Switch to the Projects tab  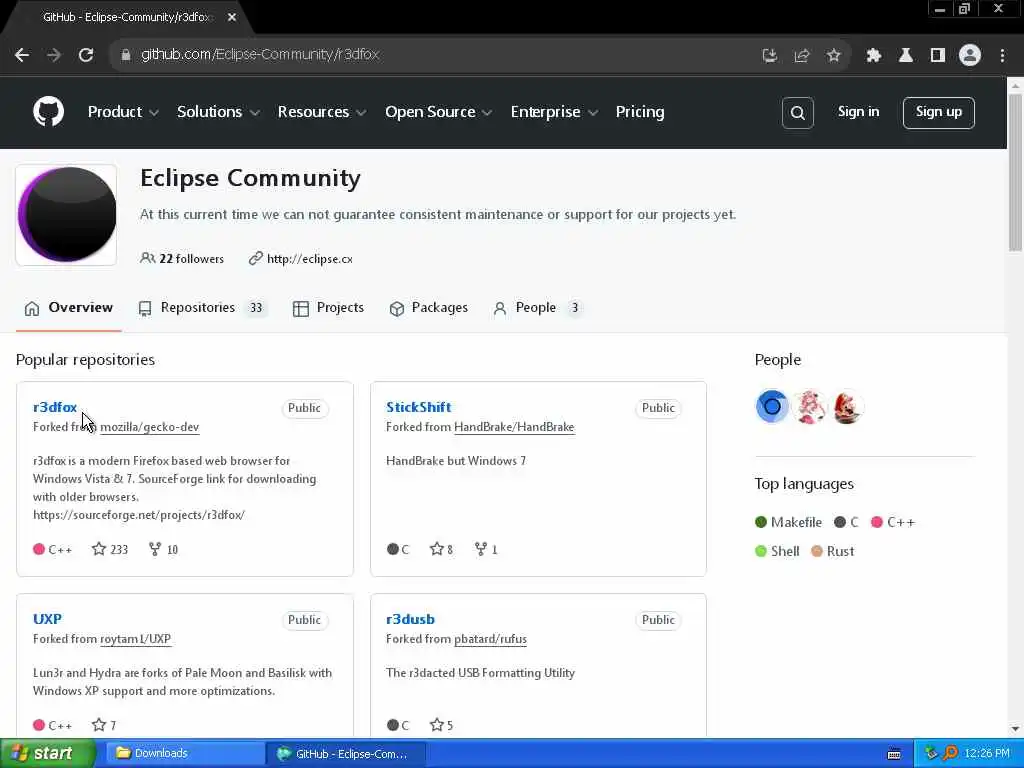pyautogui.click(x=328, y=308)
